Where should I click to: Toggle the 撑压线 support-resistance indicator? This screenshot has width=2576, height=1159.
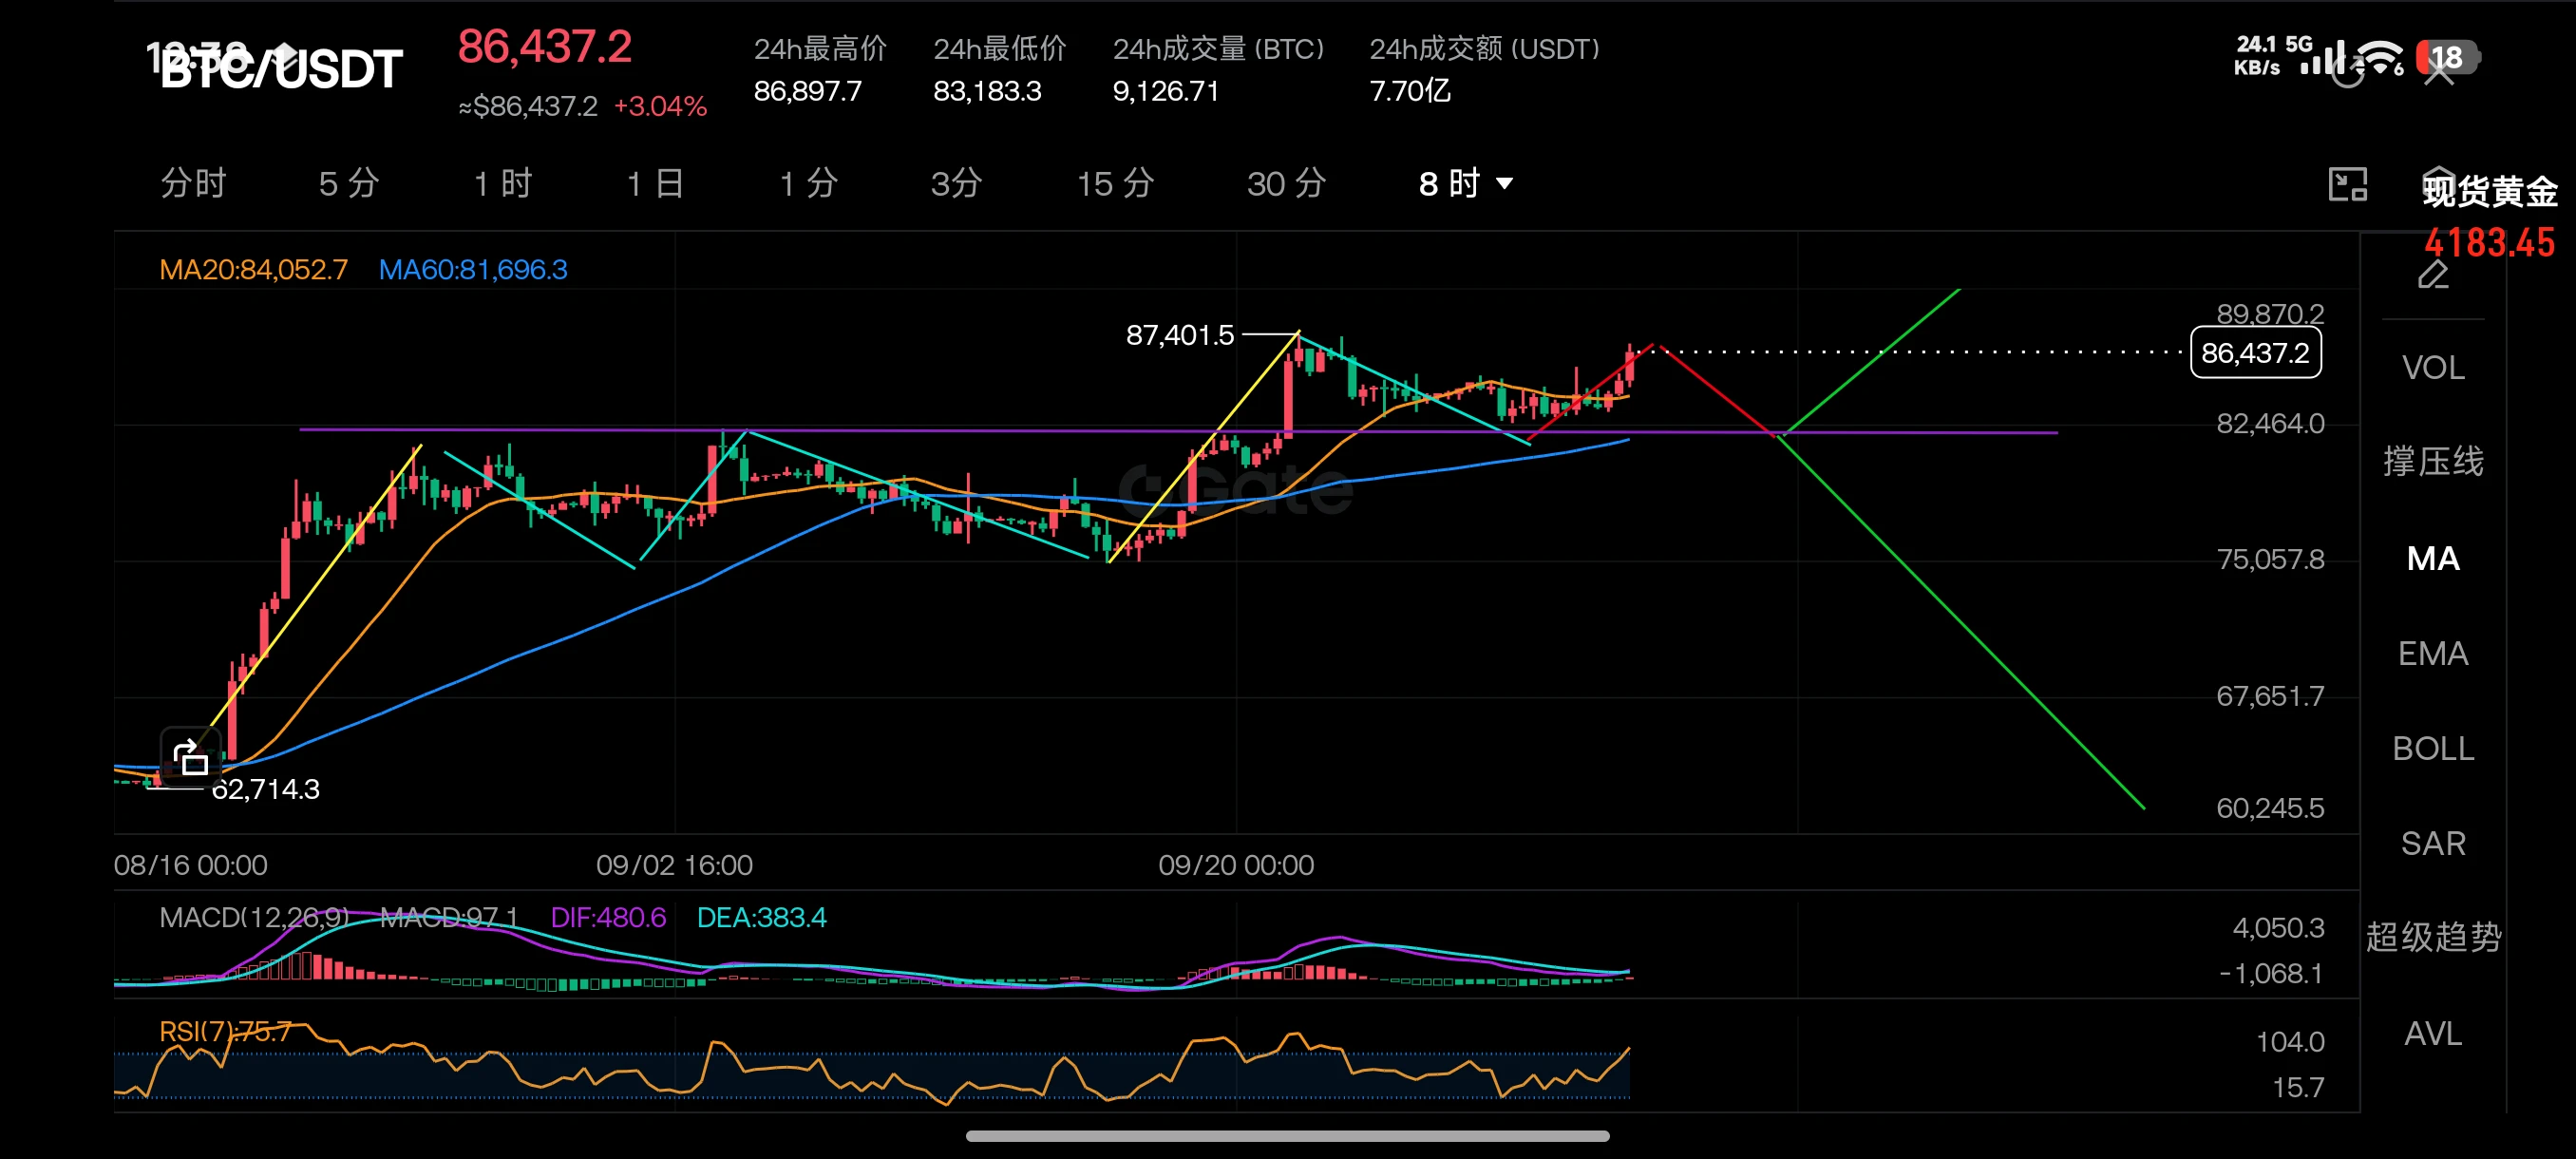point(2433,462)
